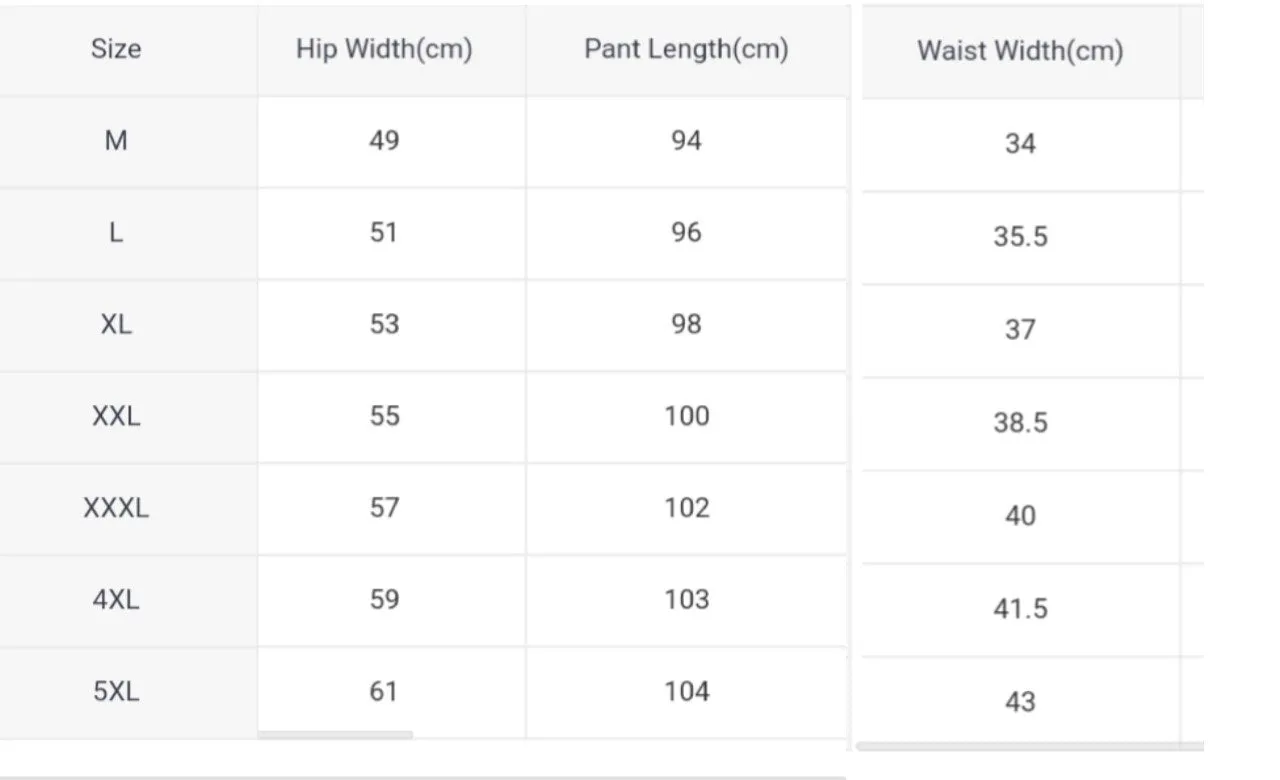Click the M size row label

(116, 141)
